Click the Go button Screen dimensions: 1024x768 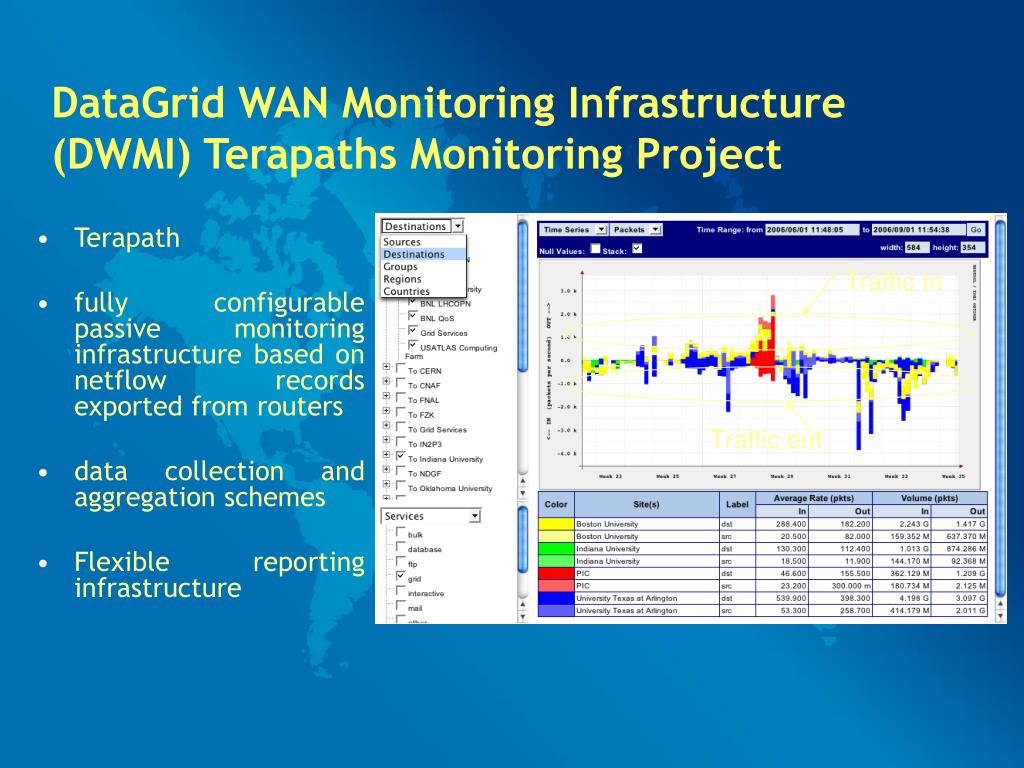pyautogui.click(x=976, y=230)
